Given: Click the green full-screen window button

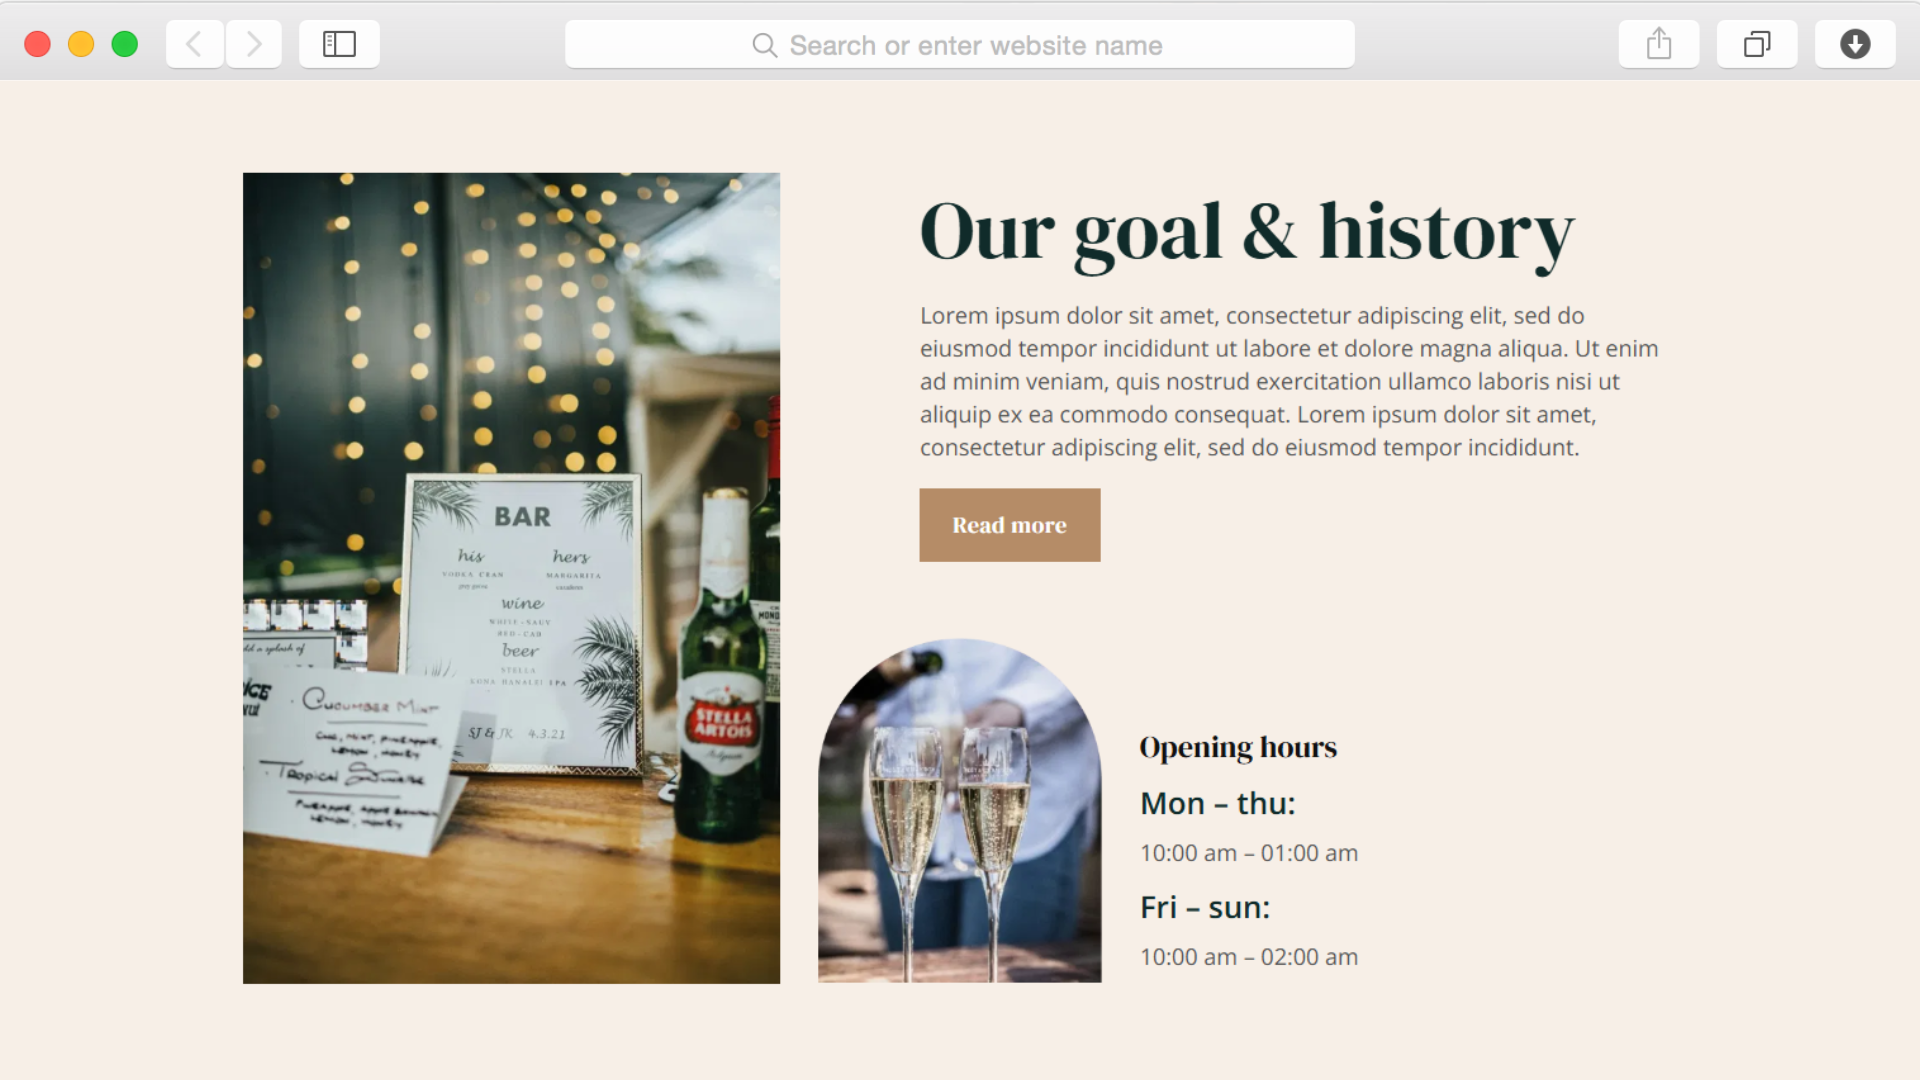Looking at the screenshot, I should click(125, 44).
